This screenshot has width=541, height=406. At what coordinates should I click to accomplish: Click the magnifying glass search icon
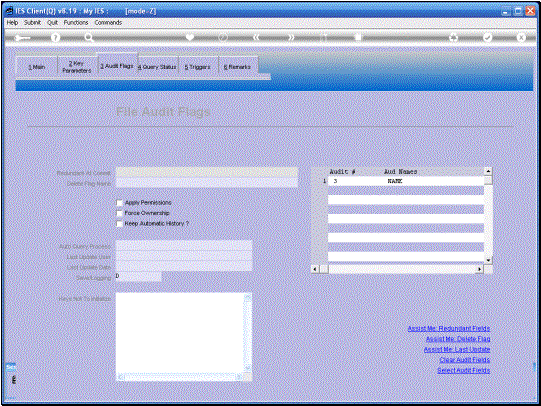point(89,38)
